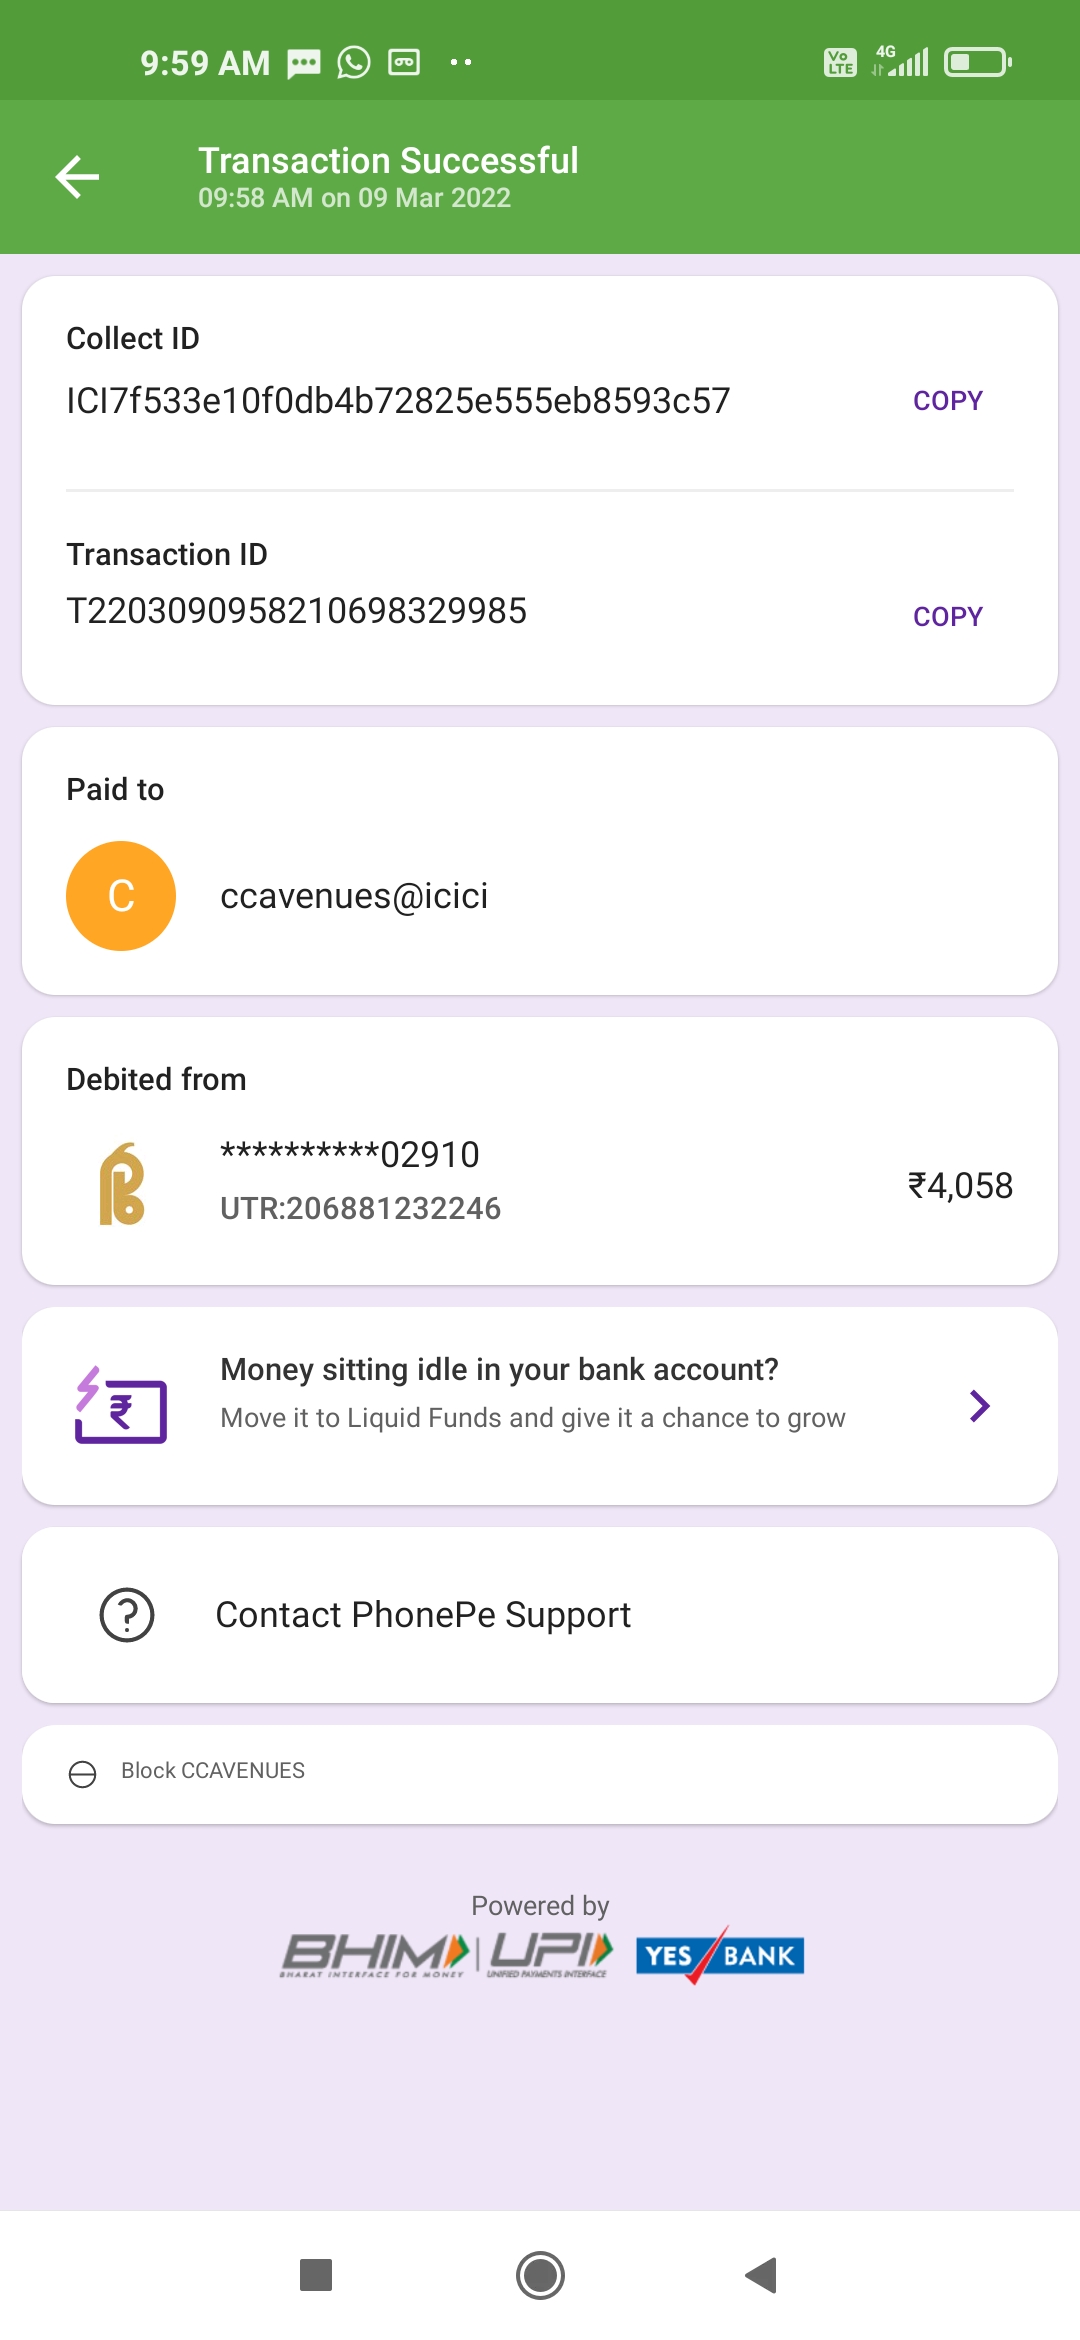Copy the Transaction ID
This screenshot has width=1080, height=2340.
947,617
